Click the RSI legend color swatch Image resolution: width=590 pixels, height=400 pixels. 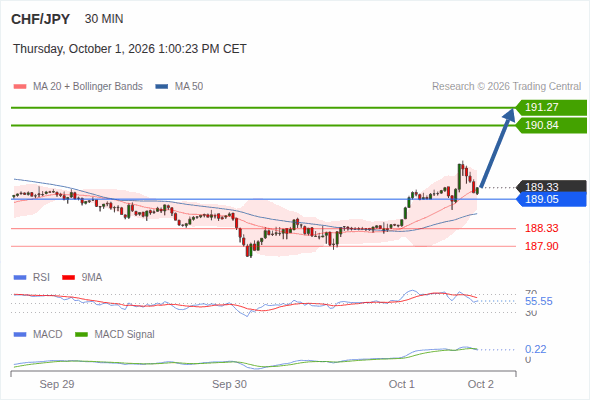[x=20, y=278]
